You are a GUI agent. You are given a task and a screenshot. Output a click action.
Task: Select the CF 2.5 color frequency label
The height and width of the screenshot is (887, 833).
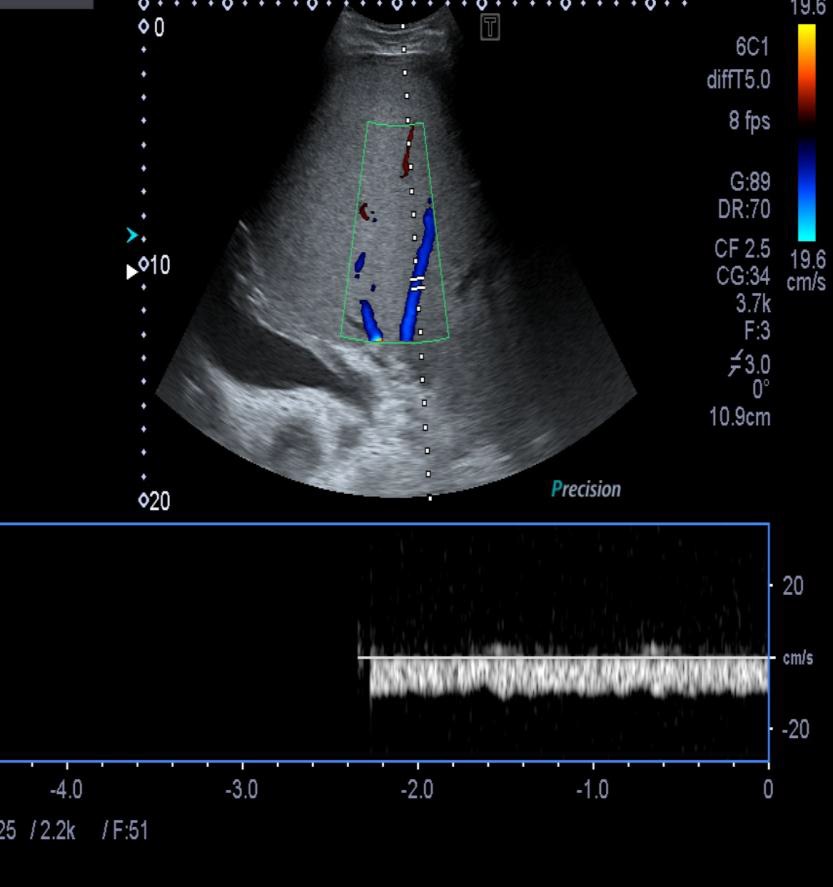point(742,248)
